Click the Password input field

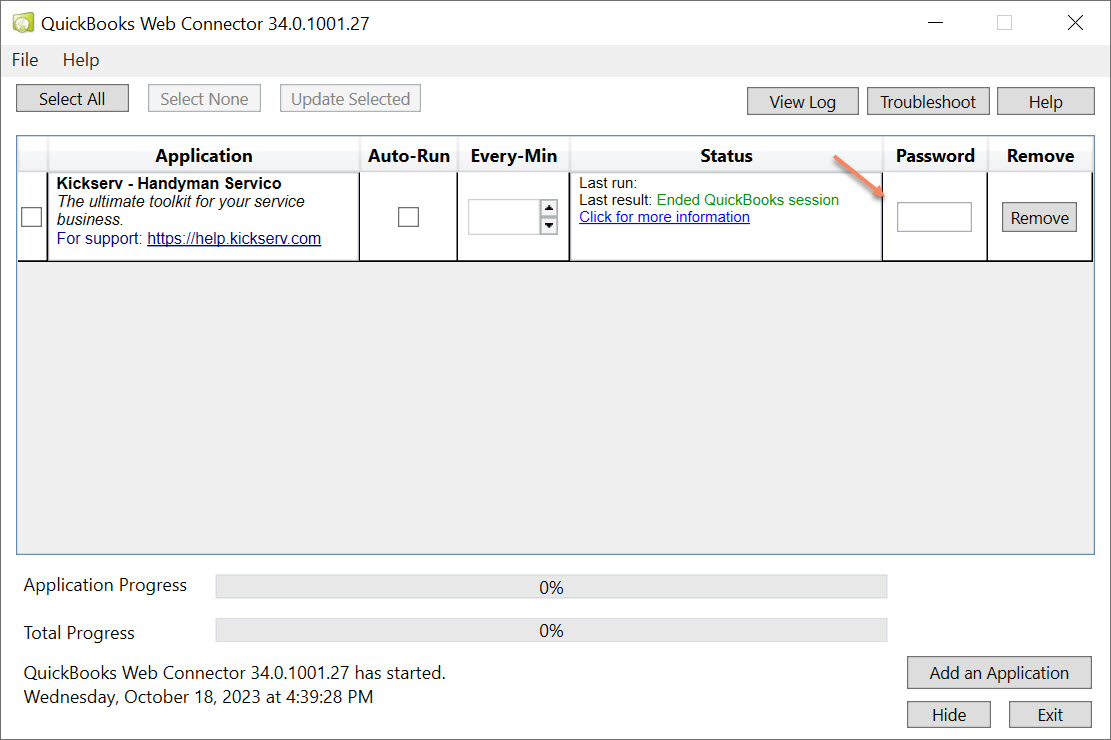point(934,217)
